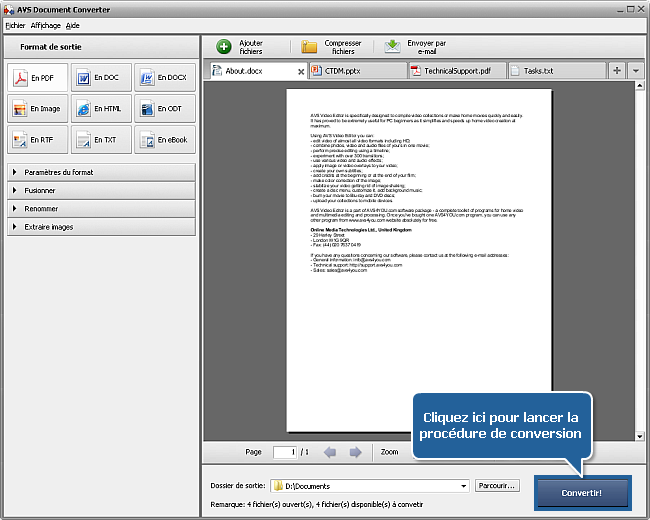650x520 pixels.
Task: Select the En eBook output format
Action: tap(165, 140)
